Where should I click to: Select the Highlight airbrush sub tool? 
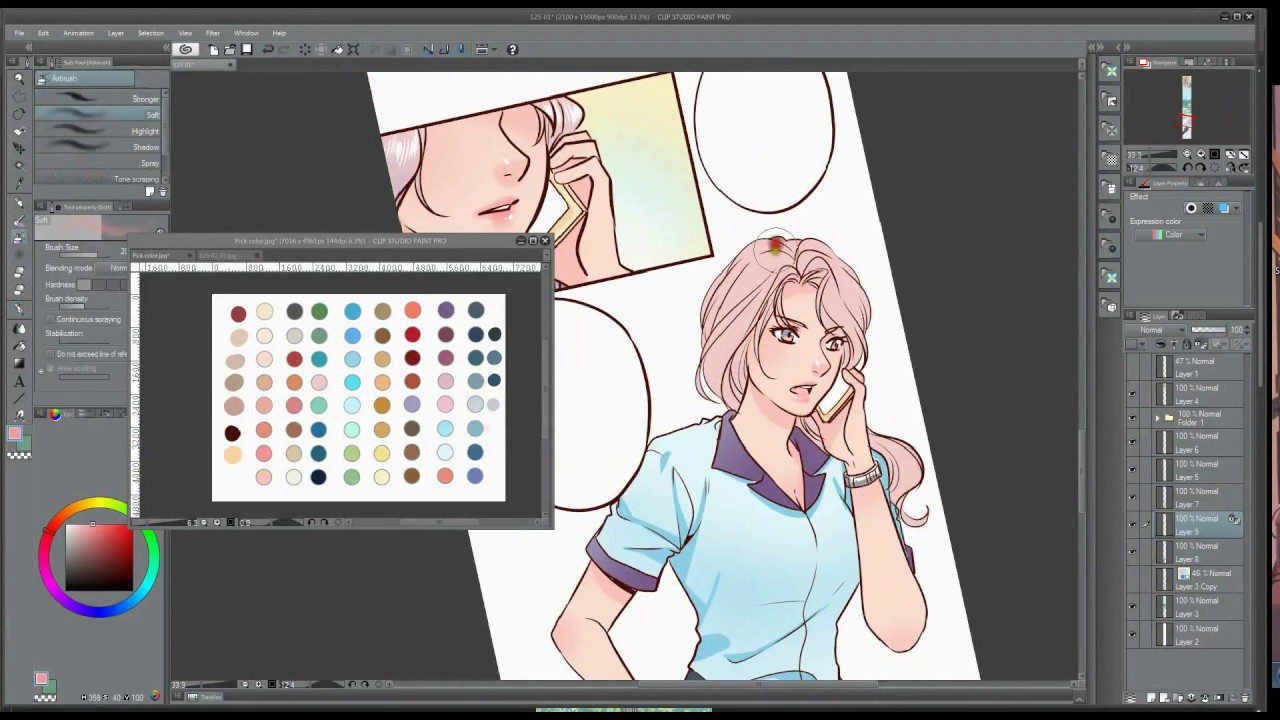100,131
